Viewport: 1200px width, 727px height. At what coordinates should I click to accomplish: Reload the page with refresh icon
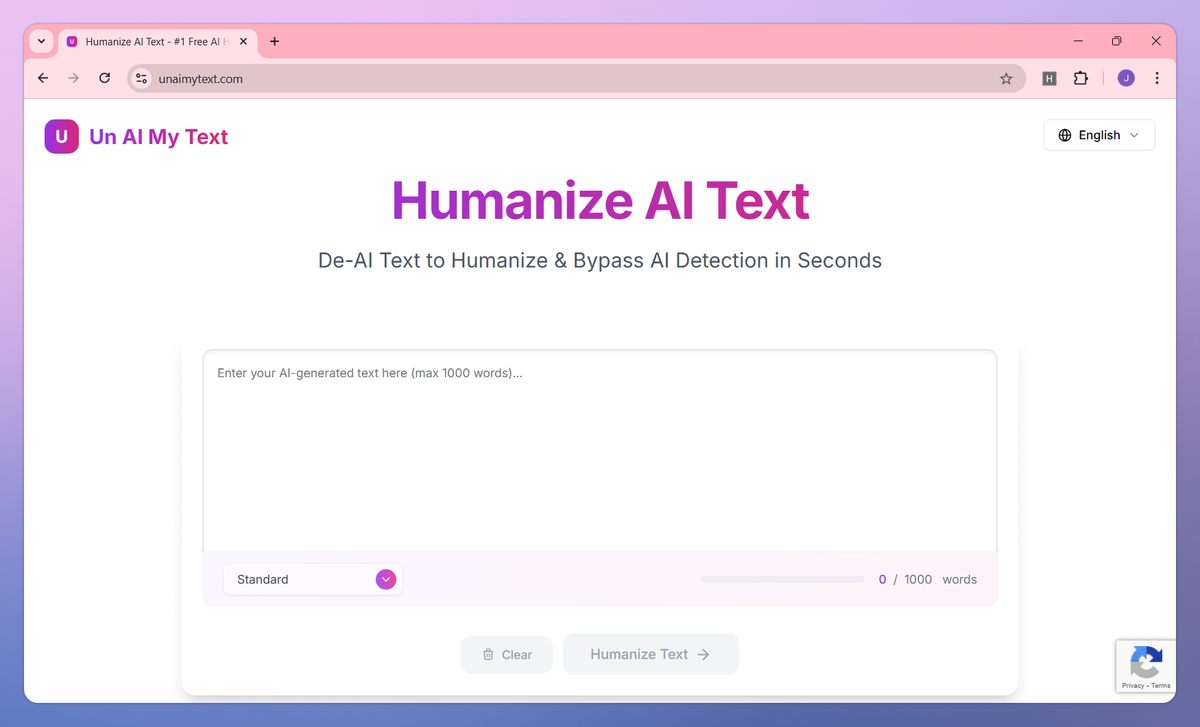tap(104, 78)
